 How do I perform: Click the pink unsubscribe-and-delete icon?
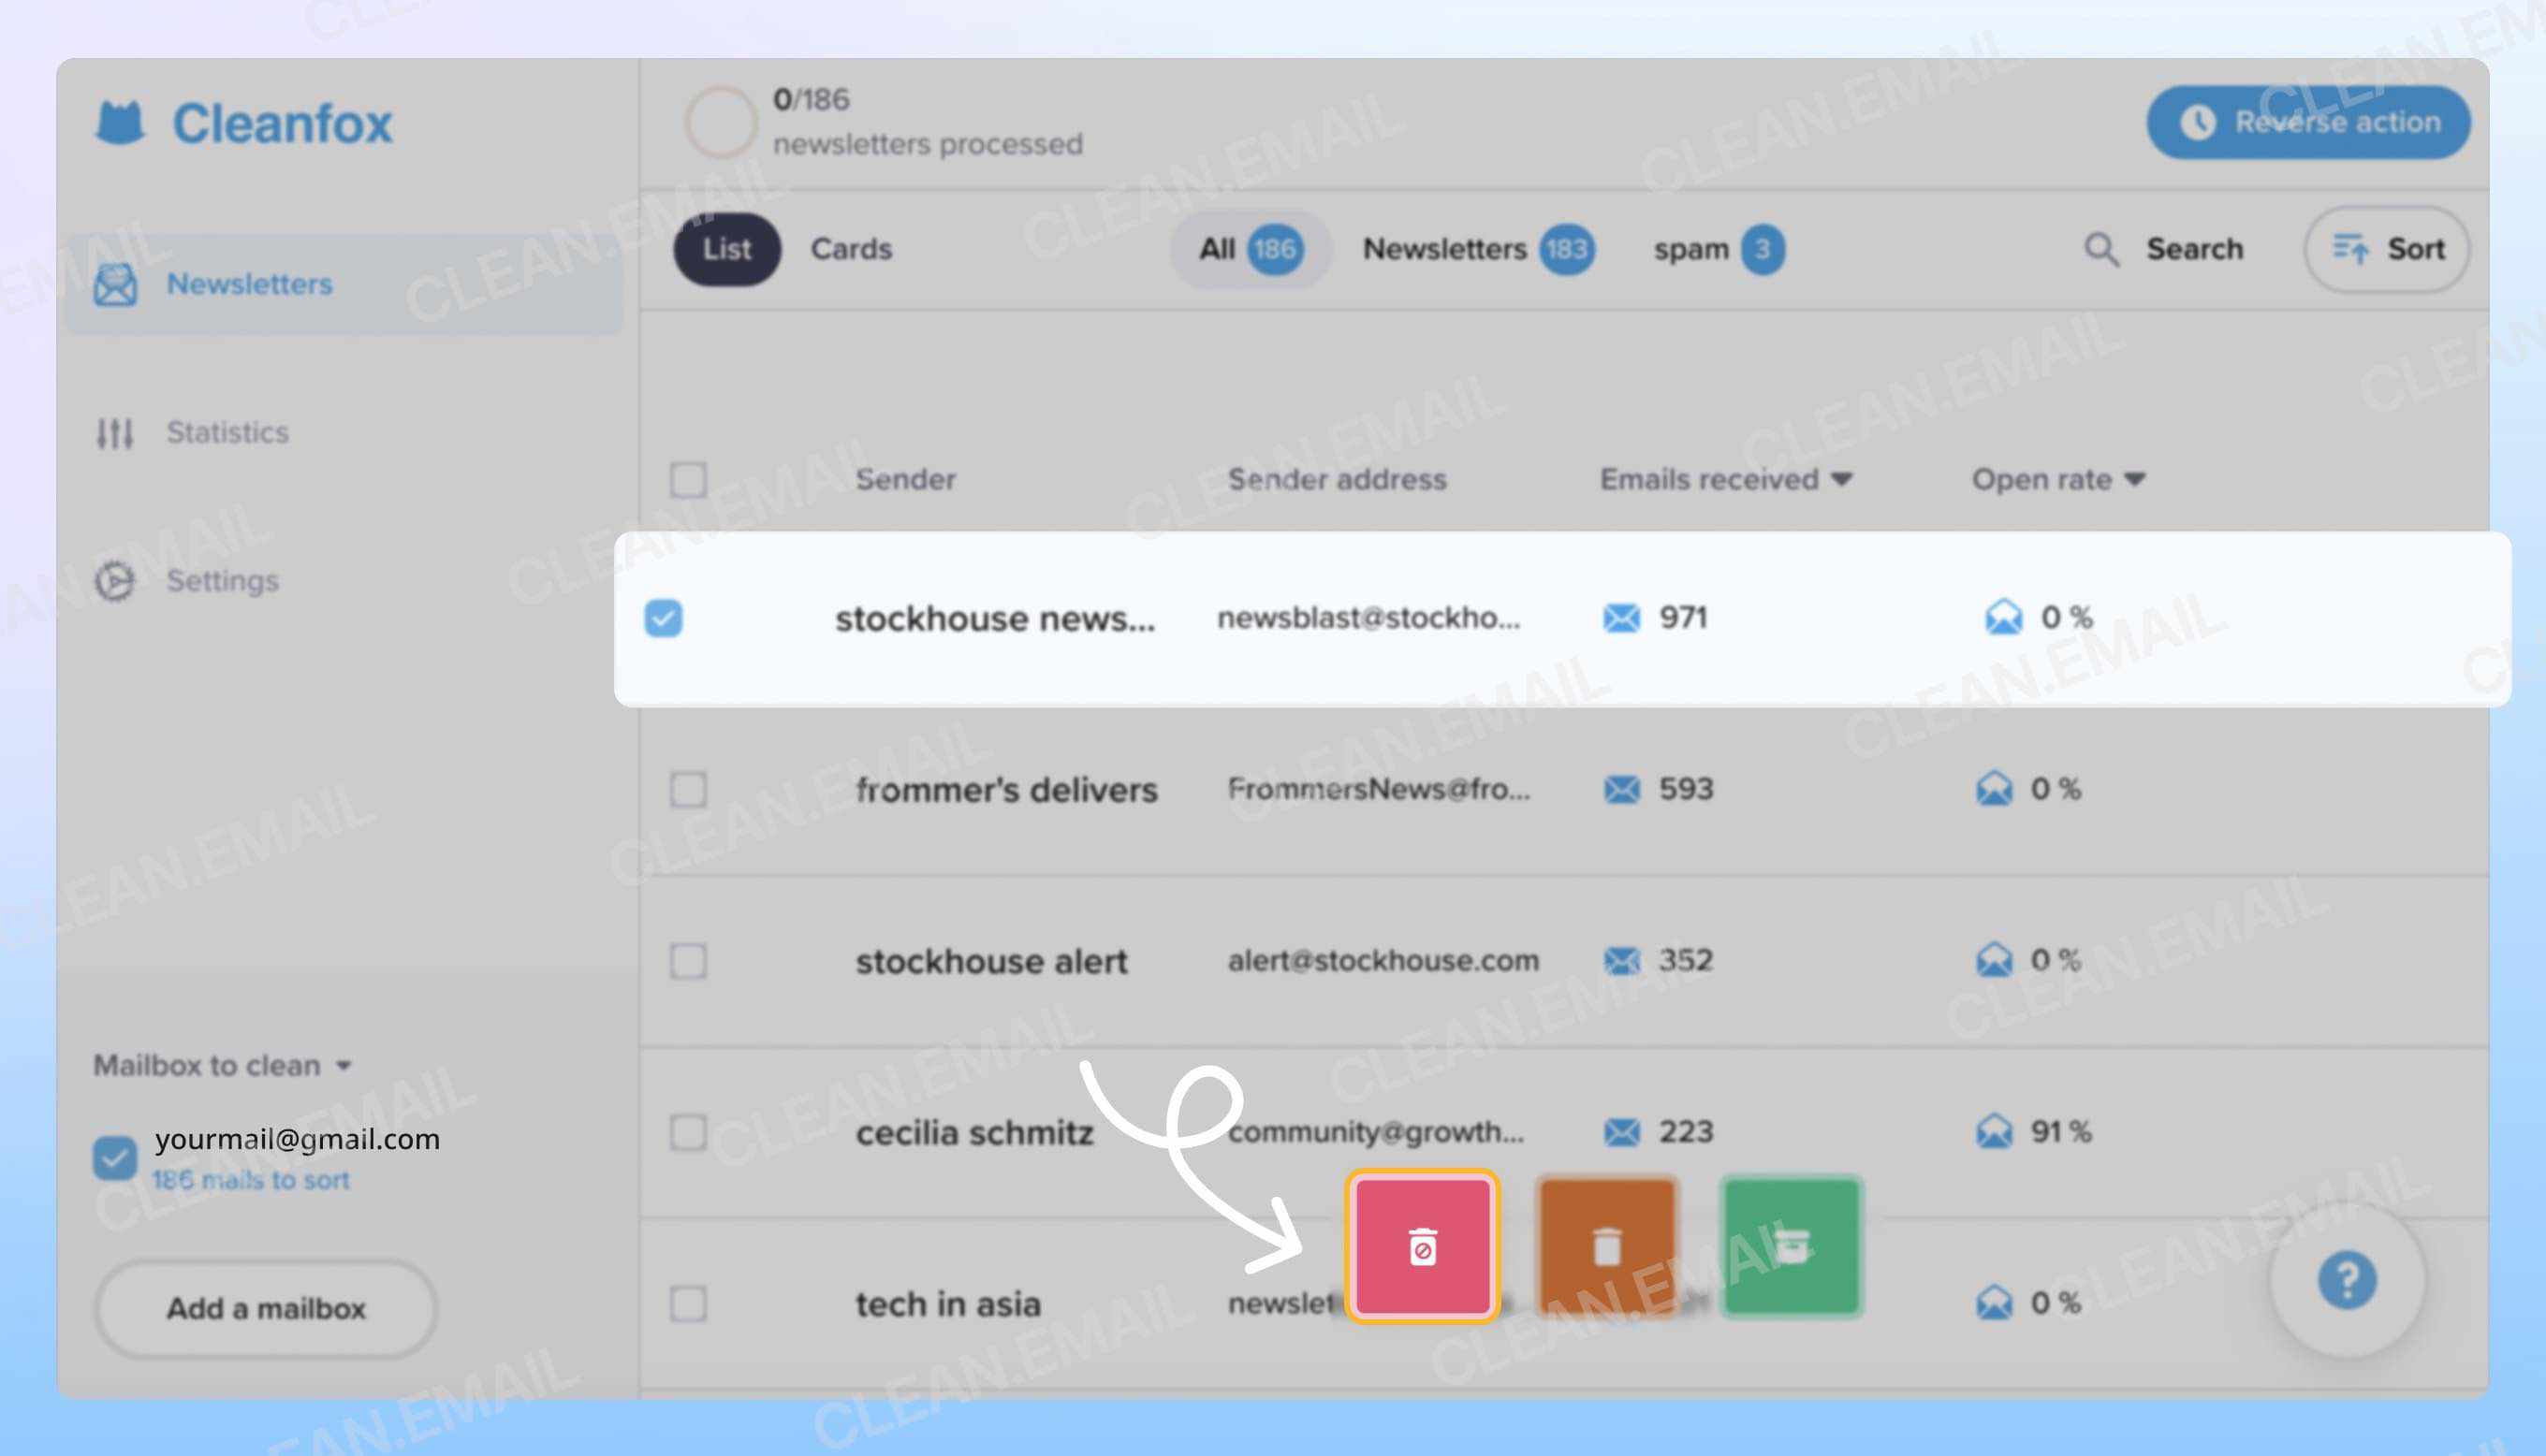[1424, 1246]
